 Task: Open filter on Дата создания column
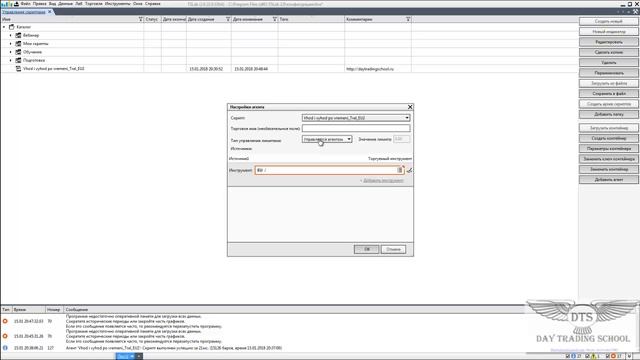coord(228,19)
